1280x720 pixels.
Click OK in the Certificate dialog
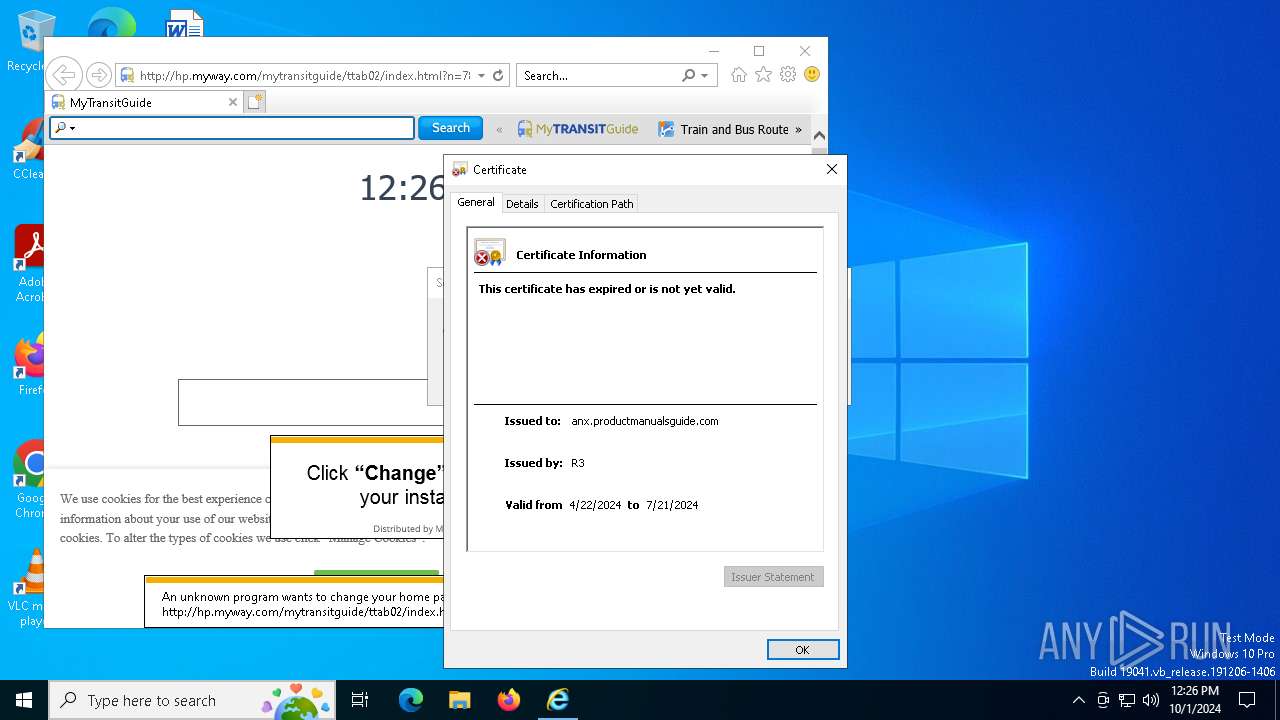pyautogui.click(x=802, y=650)
